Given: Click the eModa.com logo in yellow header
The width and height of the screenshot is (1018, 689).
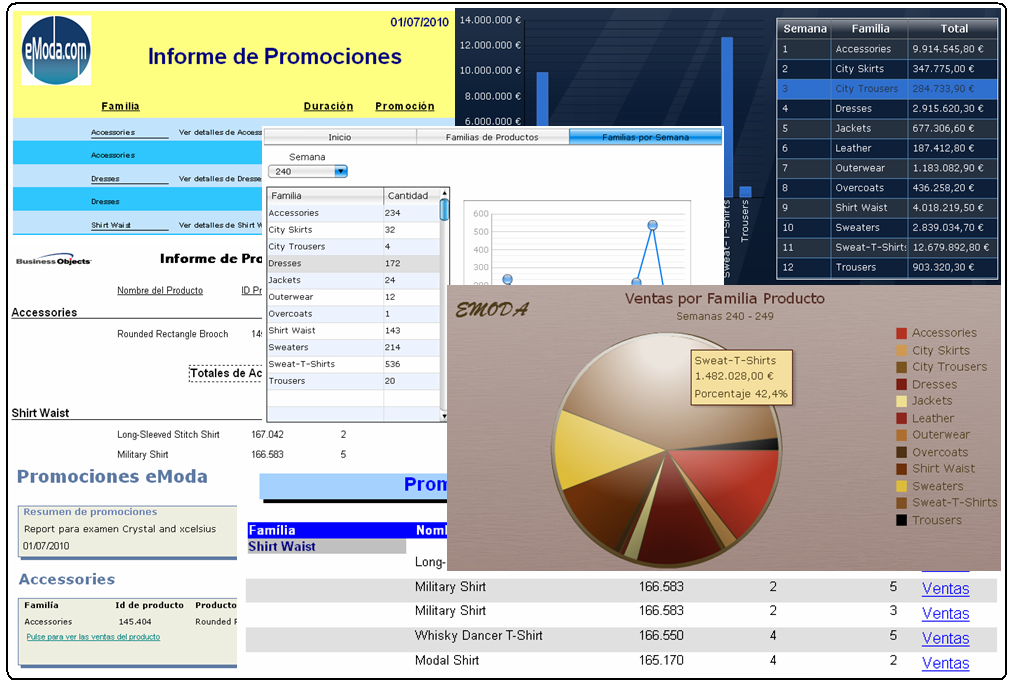Looking at the screenshot, I should (x=56, y=50).
